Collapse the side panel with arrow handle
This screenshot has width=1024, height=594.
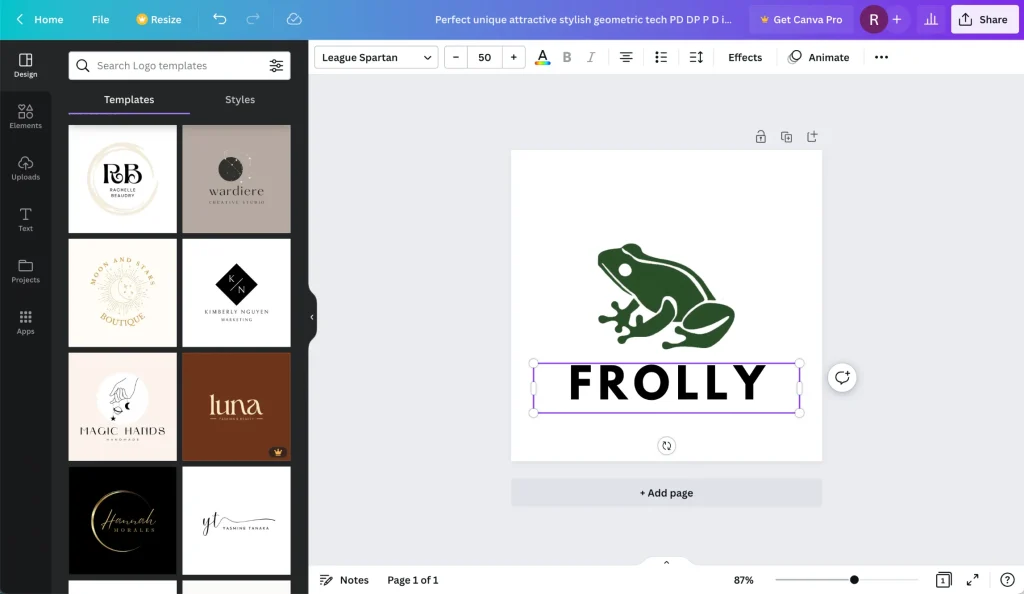(x=311, y=317)
